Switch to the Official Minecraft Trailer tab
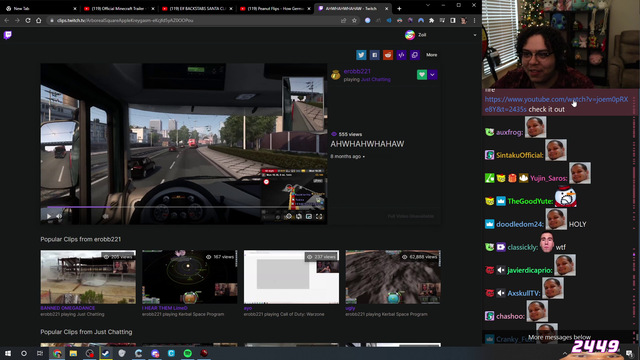Image resolution: width=640 pixels, height=360 pixels. (118, 8)
